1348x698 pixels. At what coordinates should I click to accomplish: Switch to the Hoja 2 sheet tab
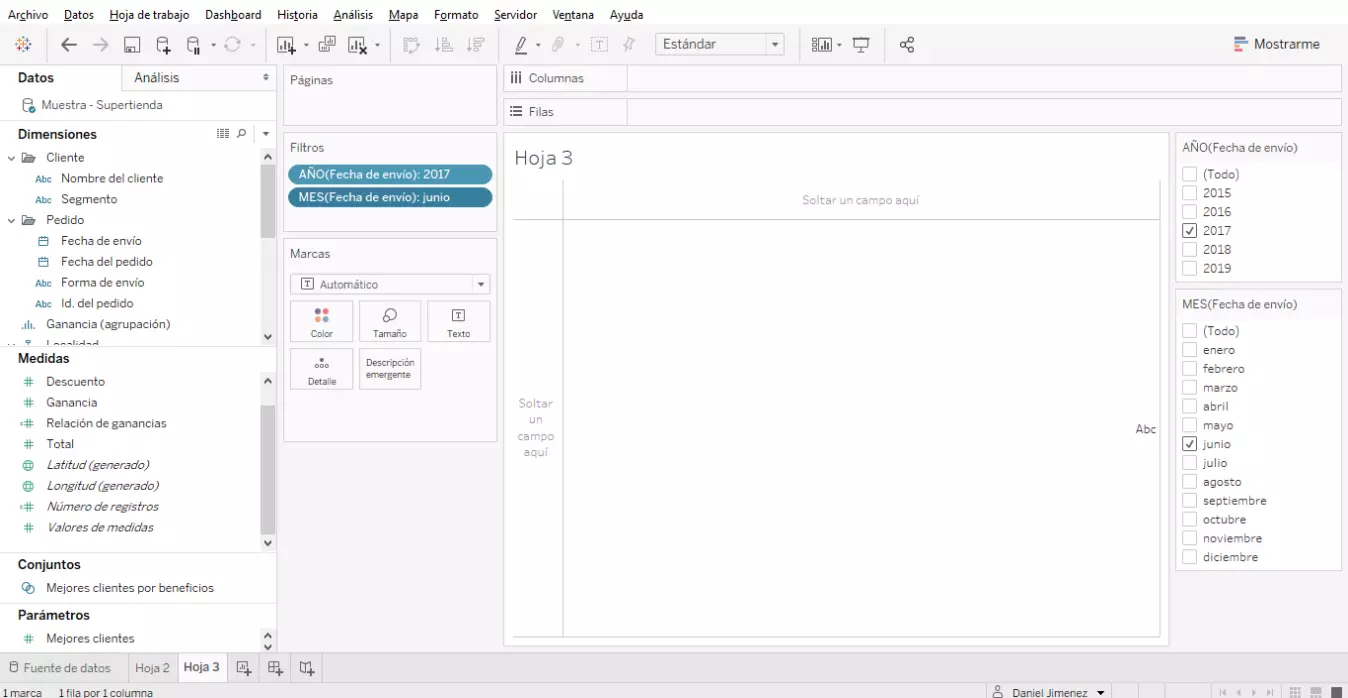click(x=152, y=668)
